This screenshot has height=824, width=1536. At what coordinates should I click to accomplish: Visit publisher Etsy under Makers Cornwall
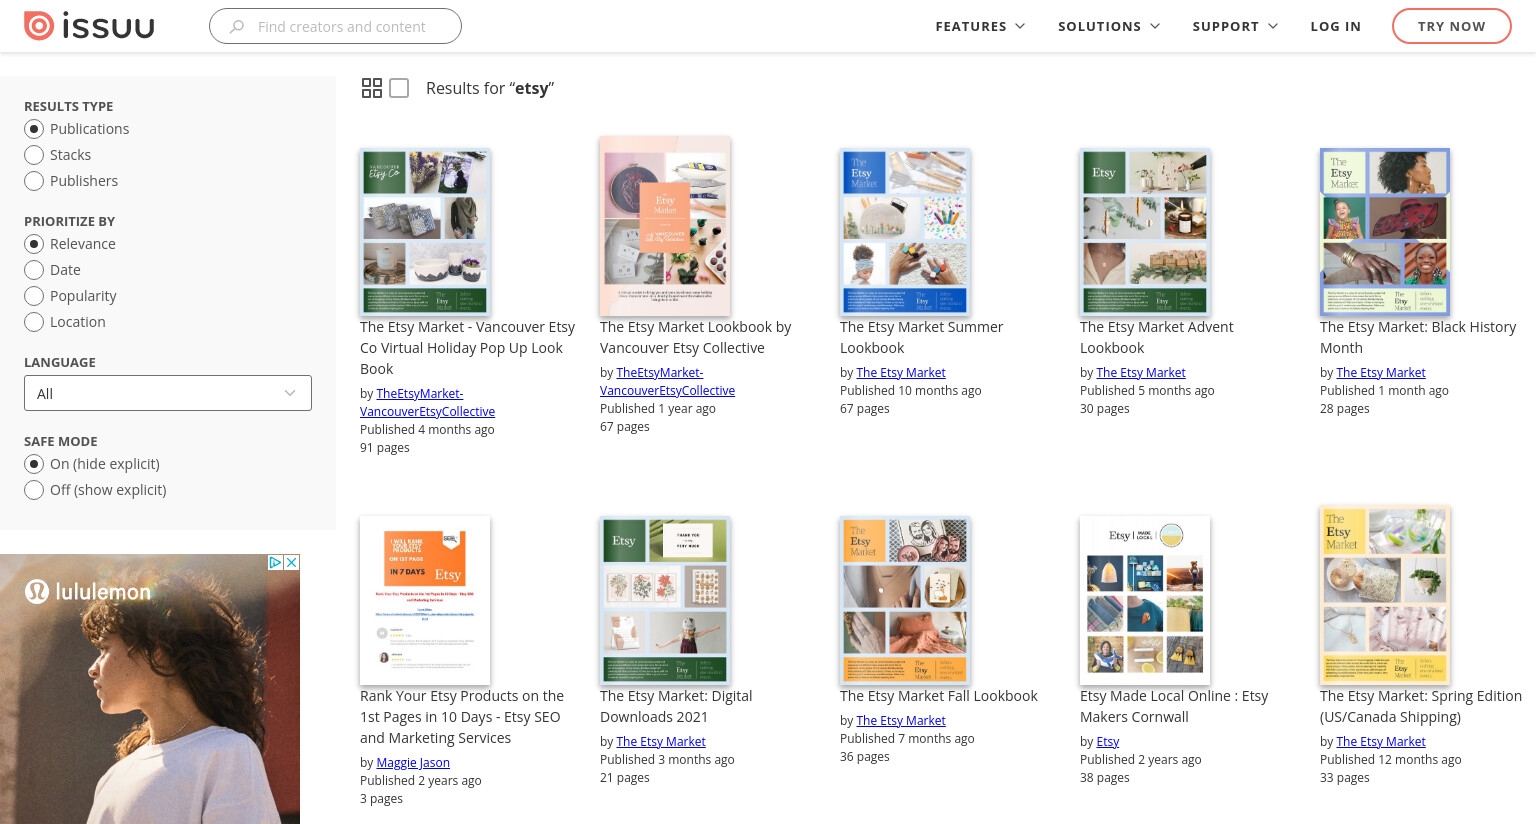pyautogui.click(x=1108, y=742)
